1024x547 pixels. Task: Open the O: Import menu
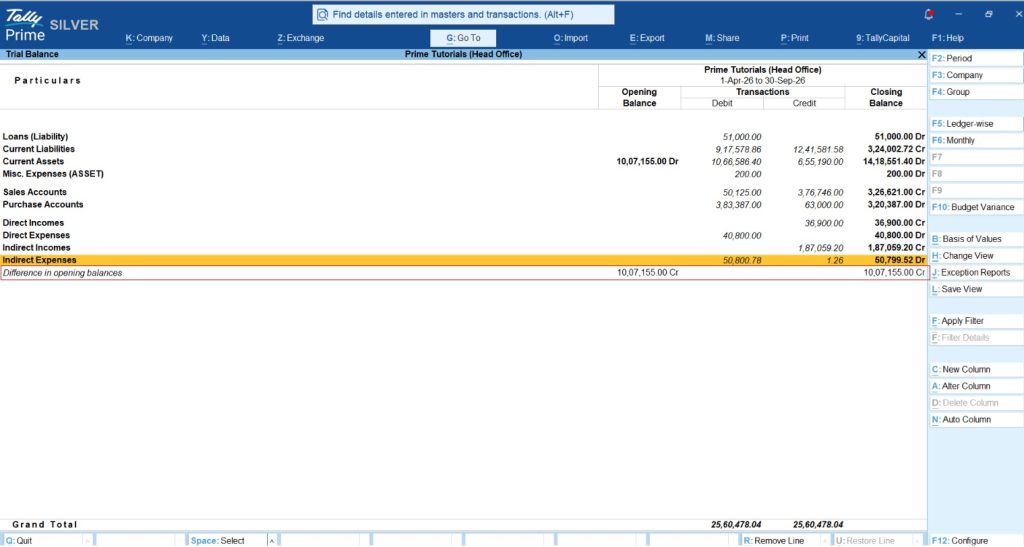[571, 38]
